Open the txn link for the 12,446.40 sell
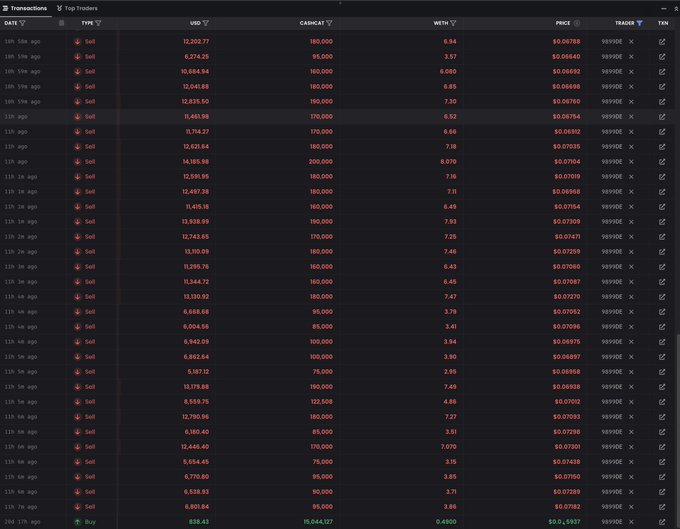680x529 pixels. [662, 447]
